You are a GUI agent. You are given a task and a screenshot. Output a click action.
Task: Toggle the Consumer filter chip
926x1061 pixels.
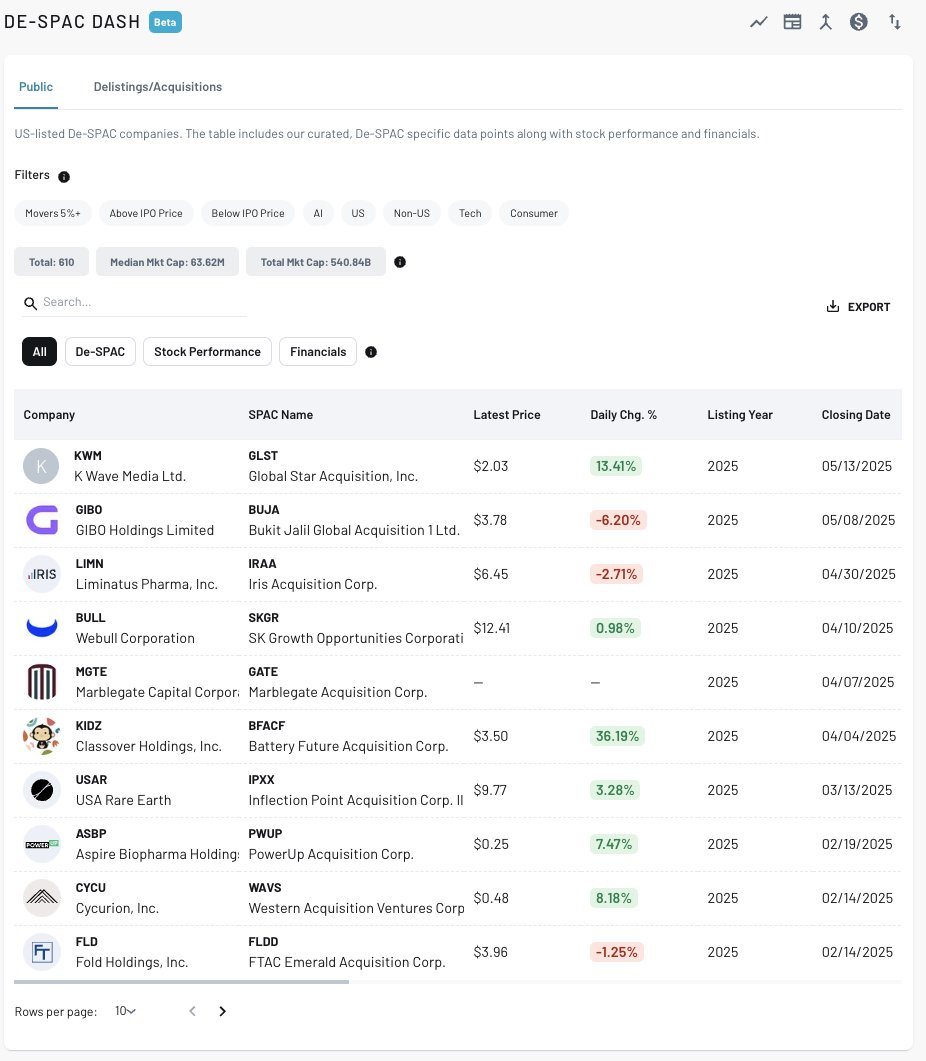[x=534, y=213]
